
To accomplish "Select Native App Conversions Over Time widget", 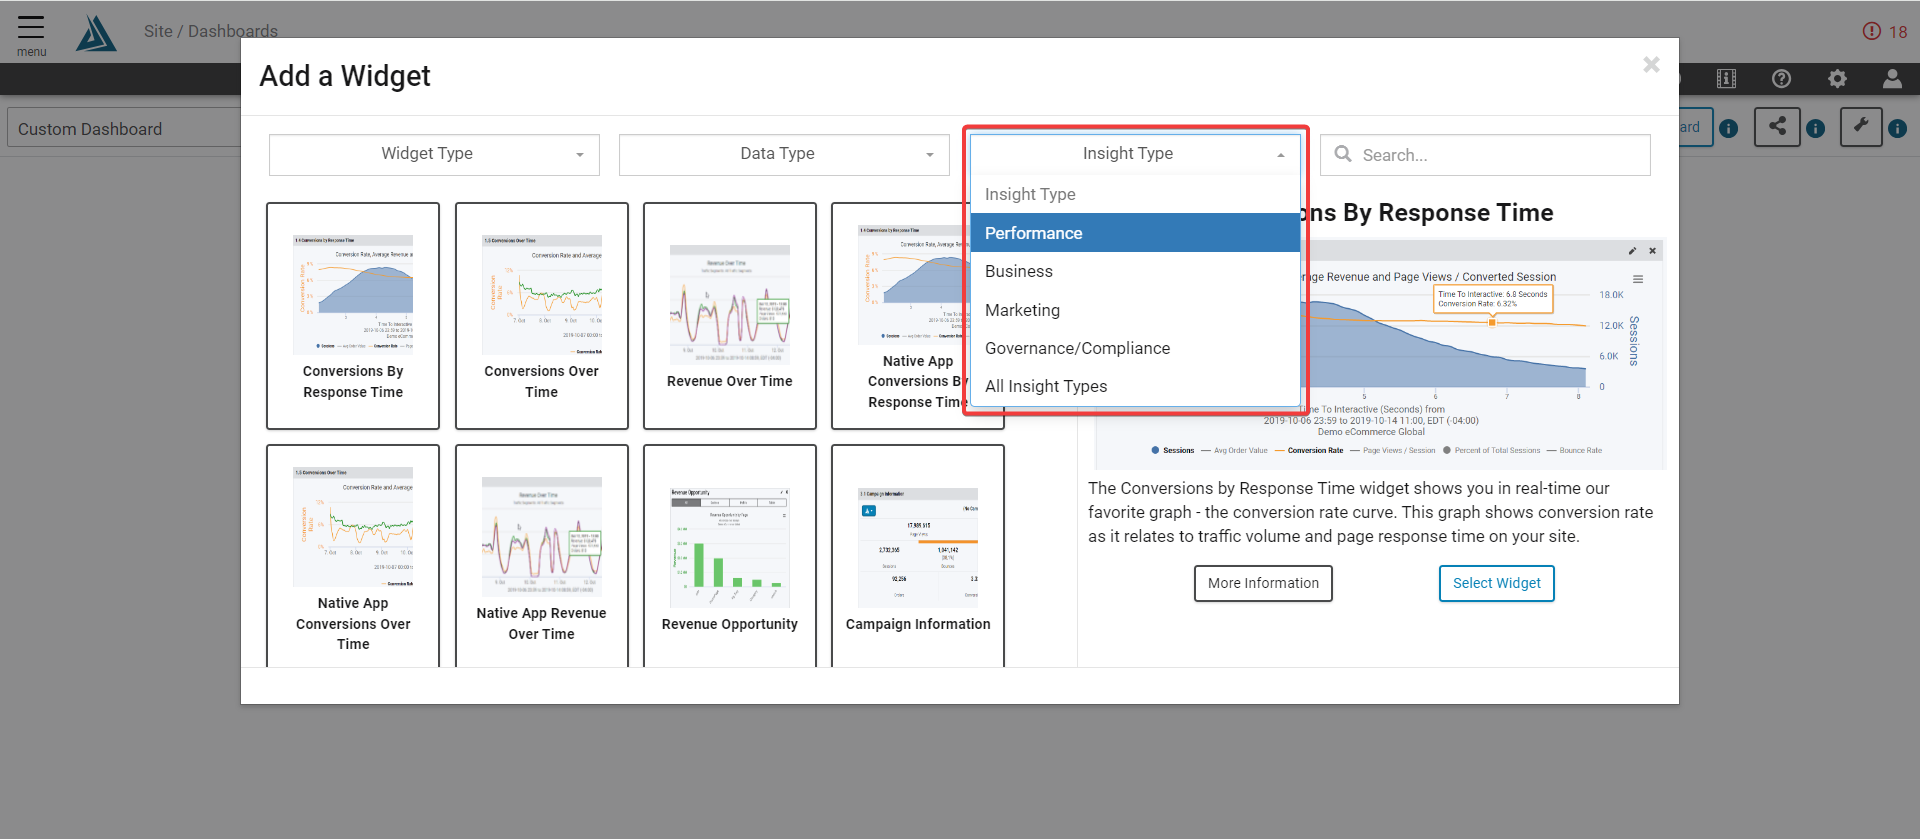I will click(x=353, y=556).
